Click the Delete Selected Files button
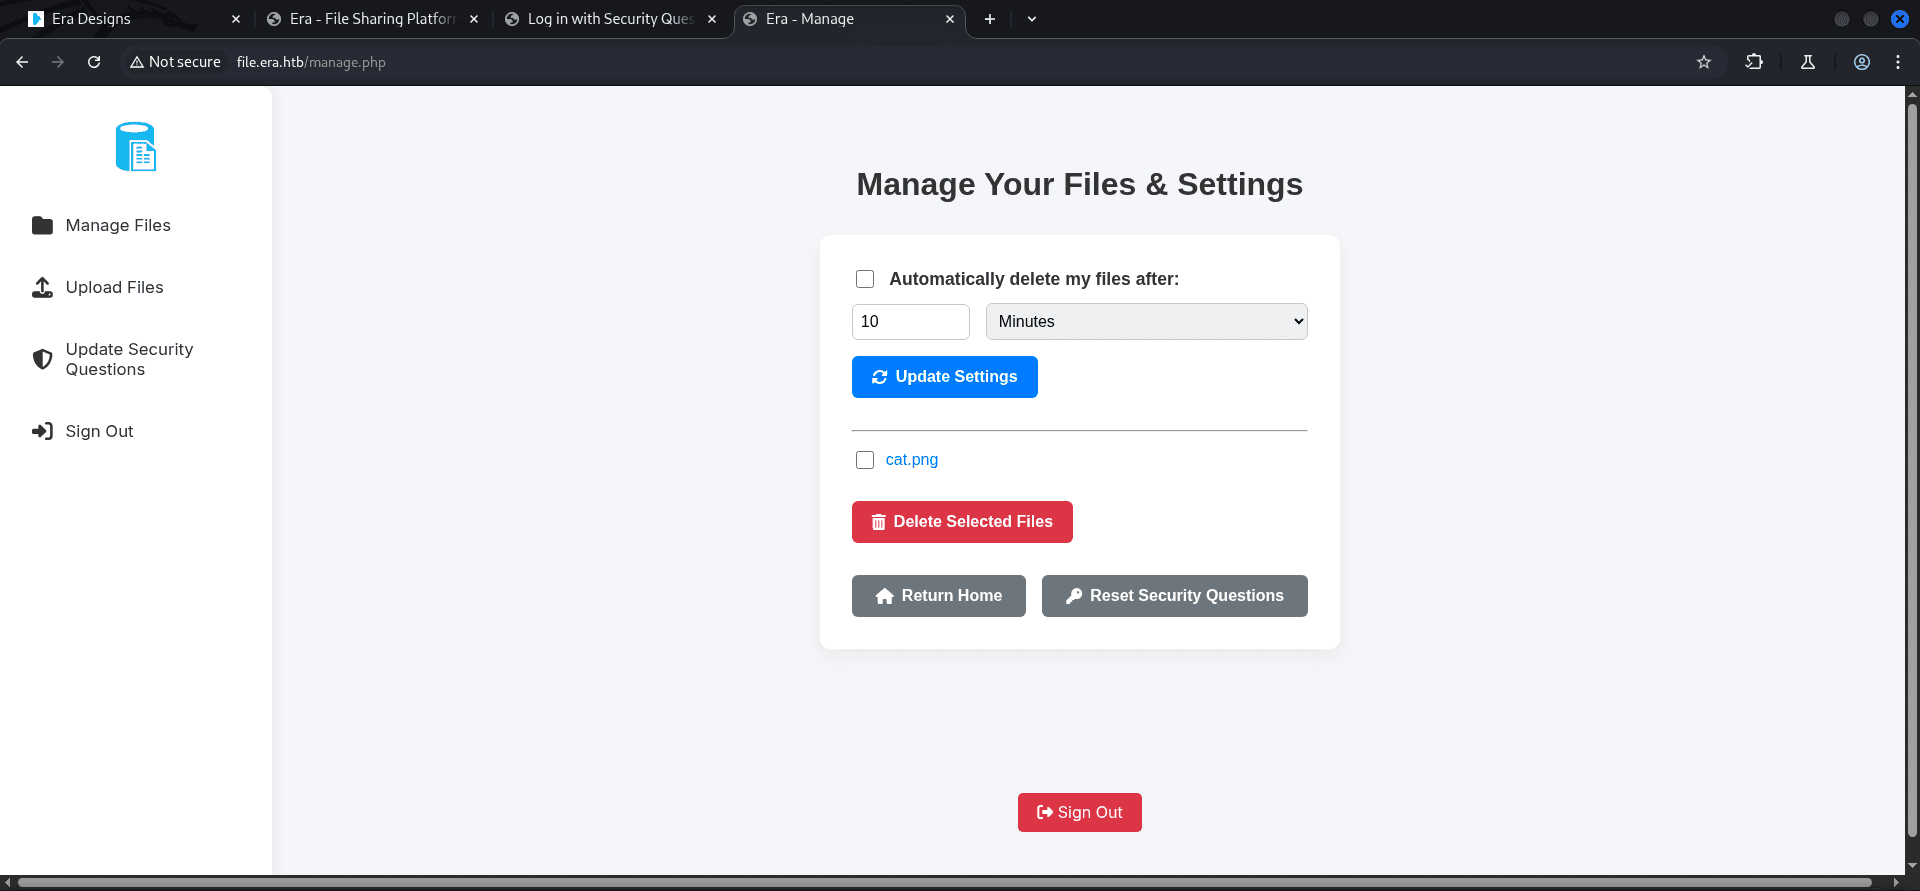Screen dimensions: 1920x891 [x=962, y=522]
